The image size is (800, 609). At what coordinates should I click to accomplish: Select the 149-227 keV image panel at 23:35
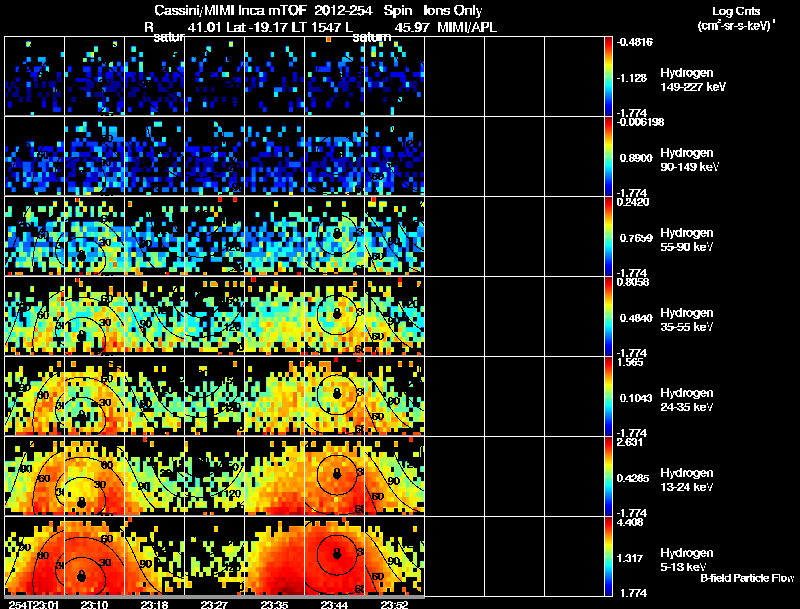[x=274, y=76]
